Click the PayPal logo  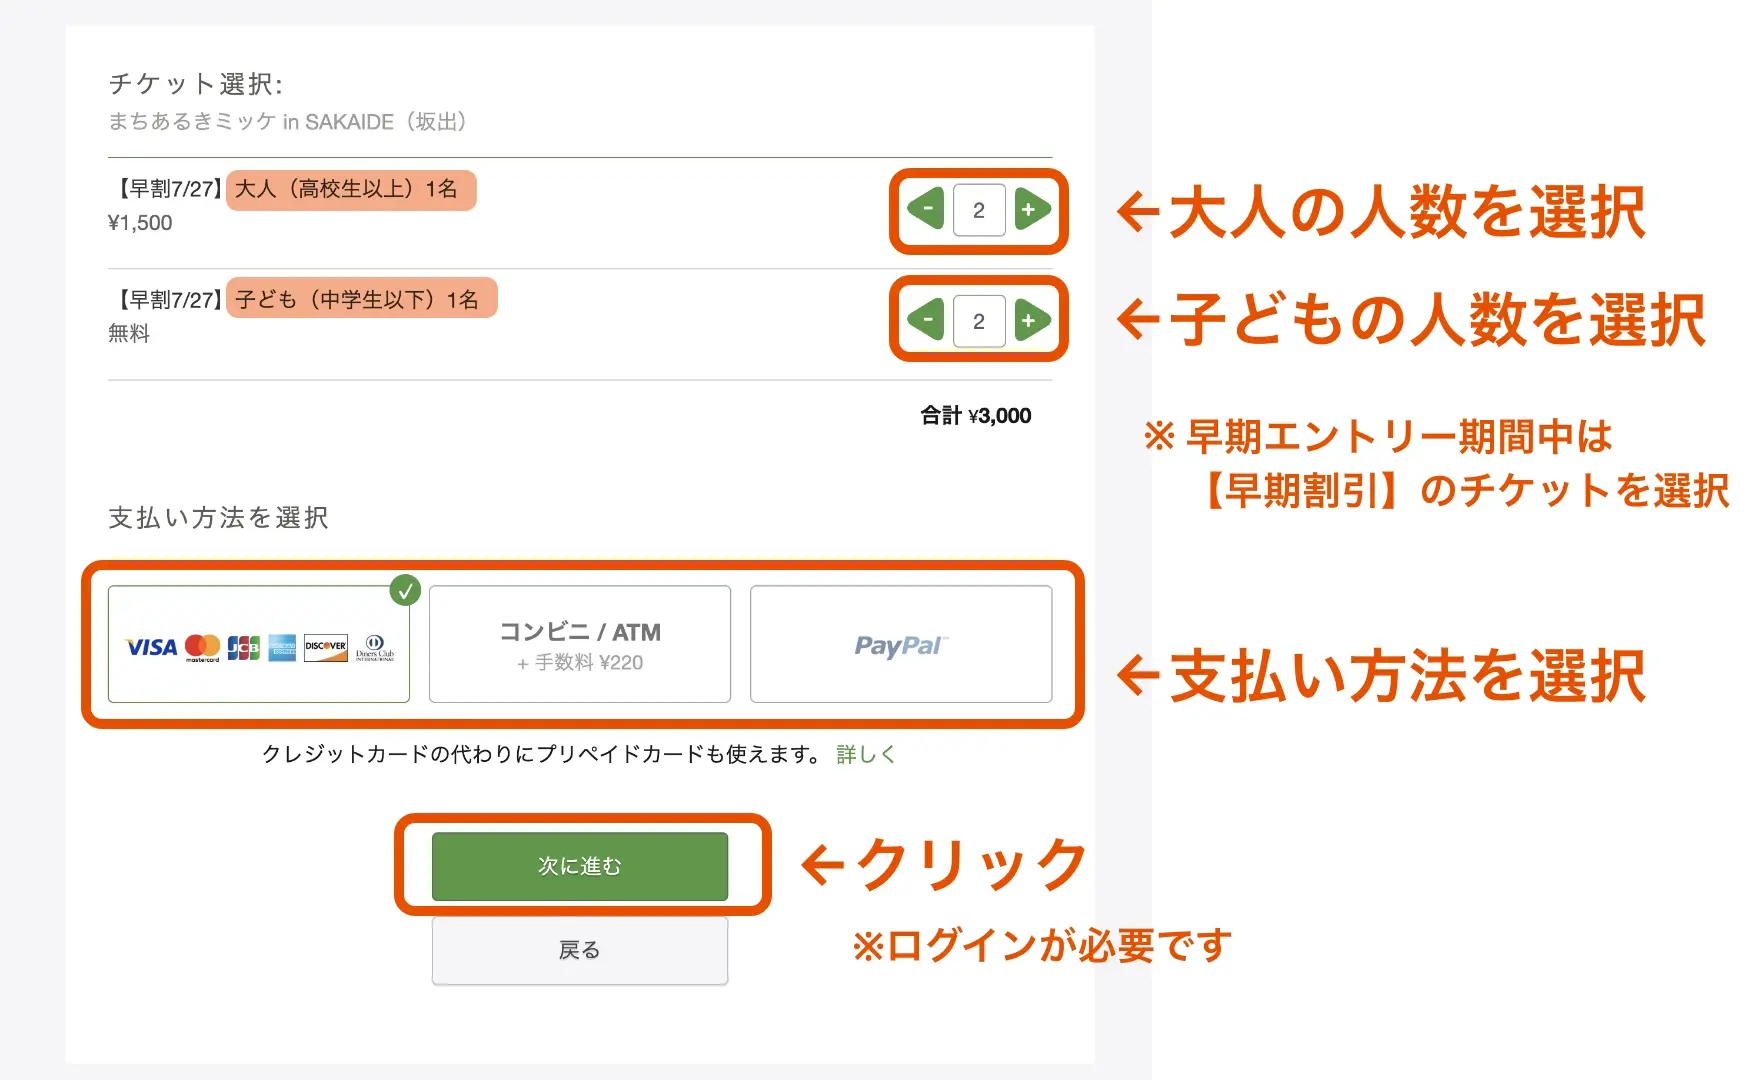(899, 644)
